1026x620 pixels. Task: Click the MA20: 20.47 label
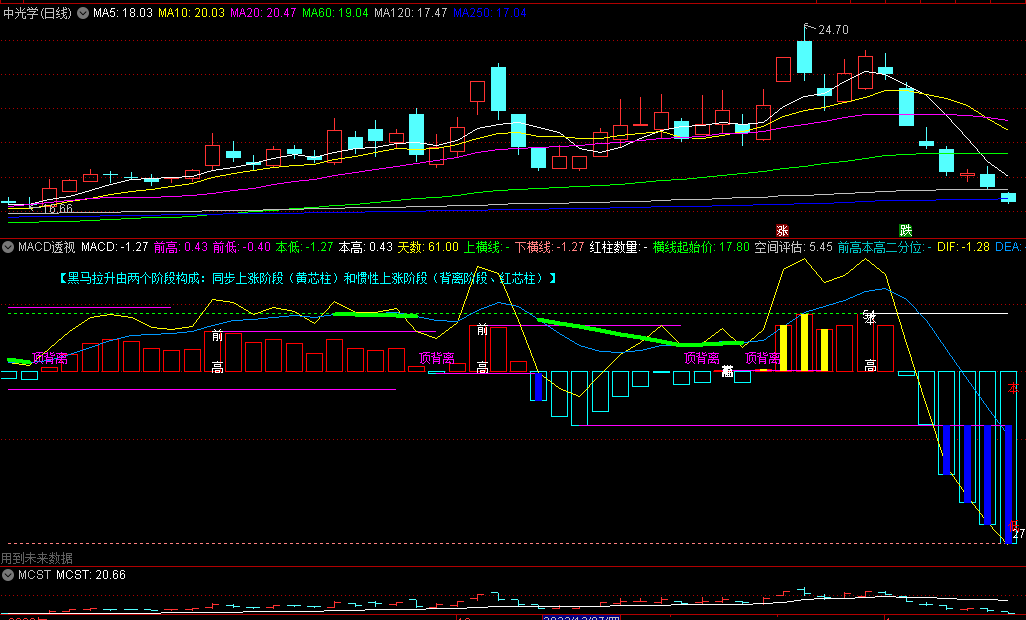[264, 12]
